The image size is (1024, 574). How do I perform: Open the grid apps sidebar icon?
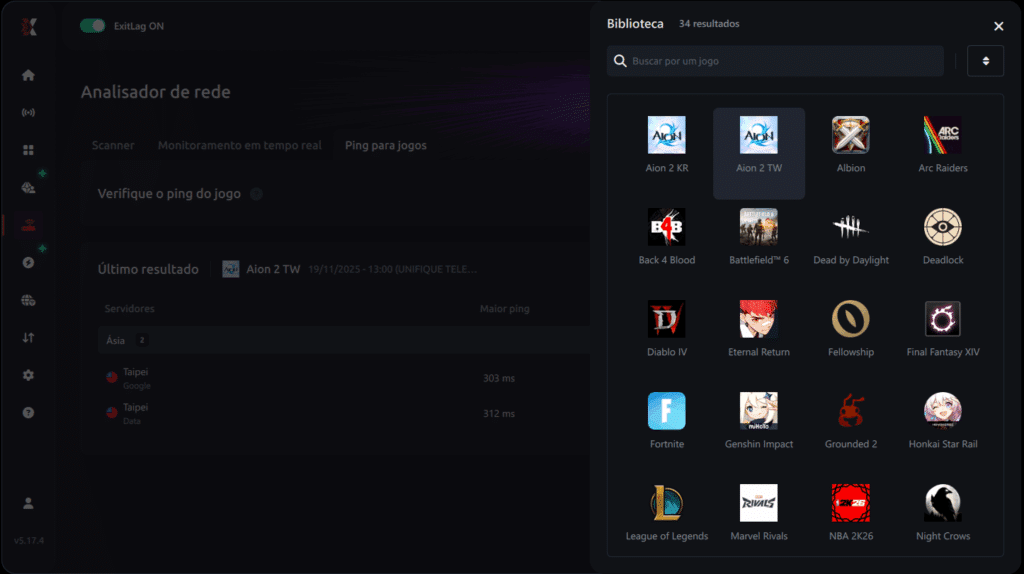pyautogui.click(x=28, y=150)
